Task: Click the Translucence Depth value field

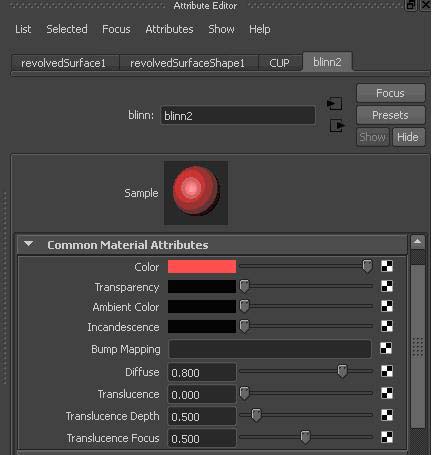Action: tap(202, 416)
